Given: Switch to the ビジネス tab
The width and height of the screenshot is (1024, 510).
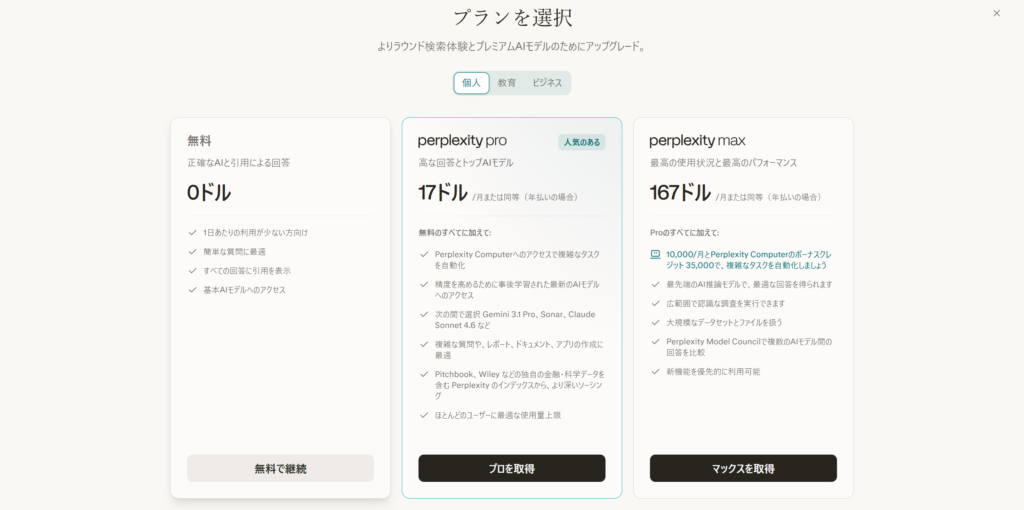Looking at the screenshot, I should pyautogui.click(x=547, y=83).
